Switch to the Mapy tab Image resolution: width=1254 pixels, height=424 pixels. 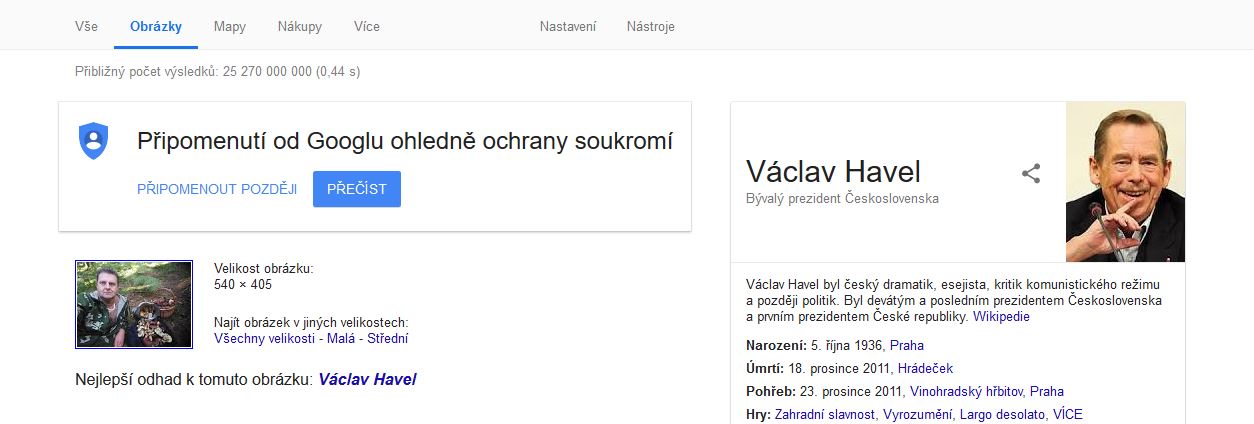230,26
